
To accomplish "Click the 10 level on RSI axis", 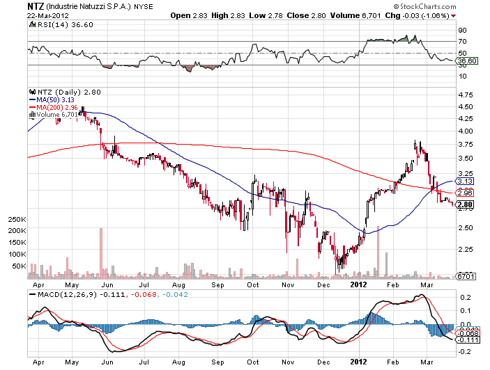I will 462,76.
